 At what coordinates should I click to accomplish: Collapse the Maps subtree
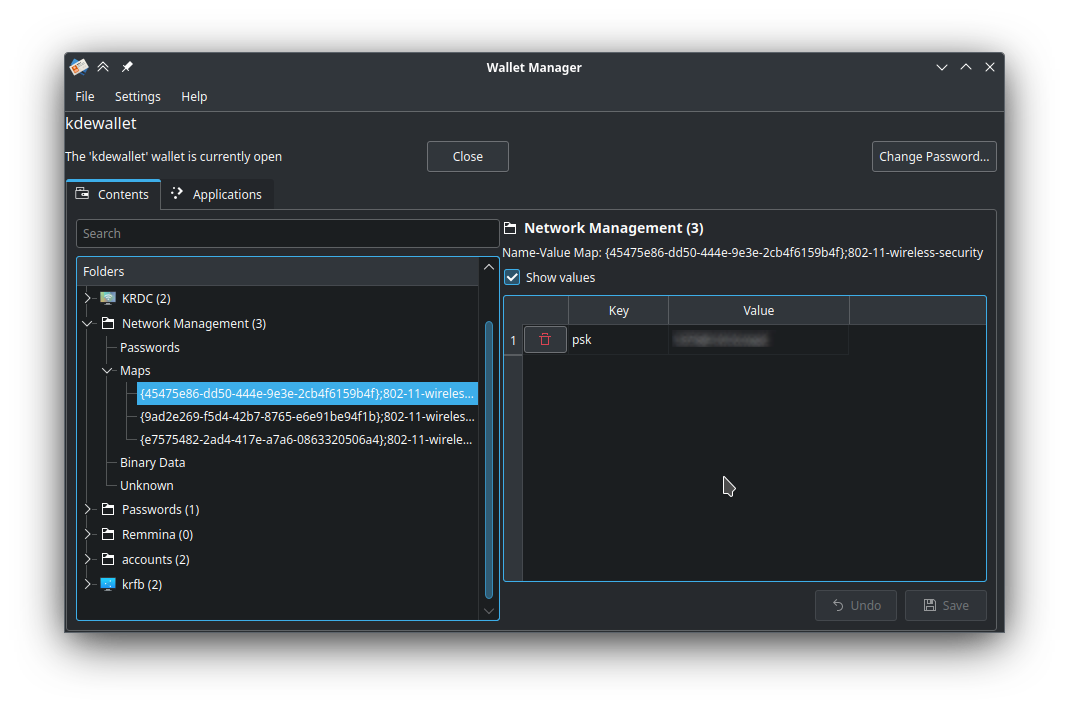click(x=107, y=370)
